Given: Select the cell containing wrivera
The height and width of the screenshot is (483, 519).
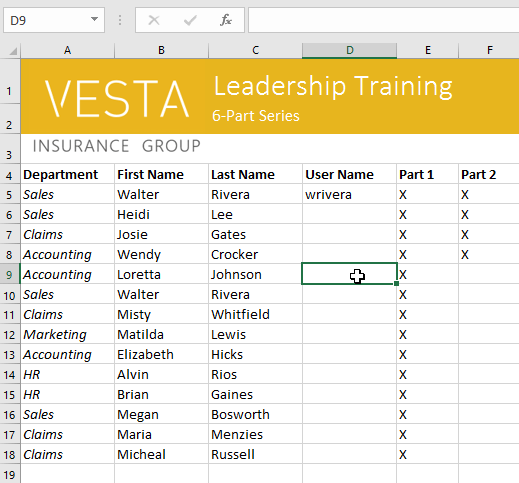Looking at the screenshot, I should point(349,194).
